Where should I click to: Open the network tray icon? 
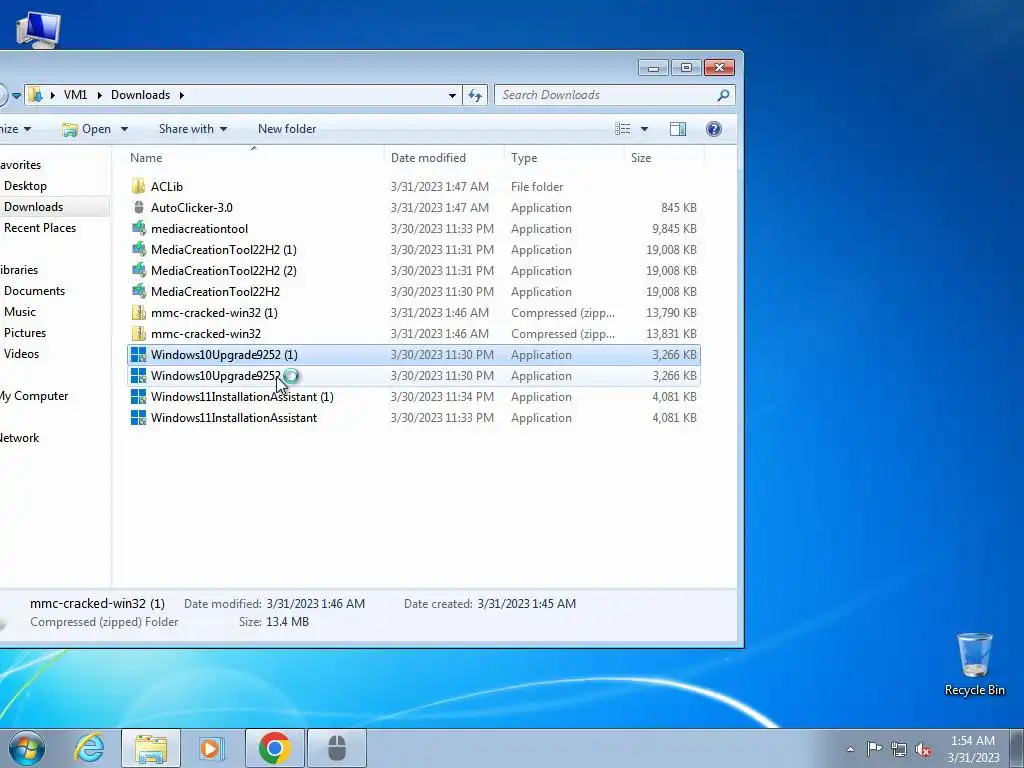tap(899, 749)
